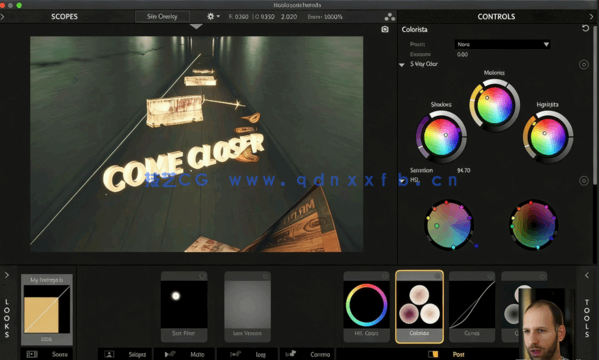This screenshot has height=360, width=599.
Task: Disable the HSL Colors tool toggle
Action: 385,276
